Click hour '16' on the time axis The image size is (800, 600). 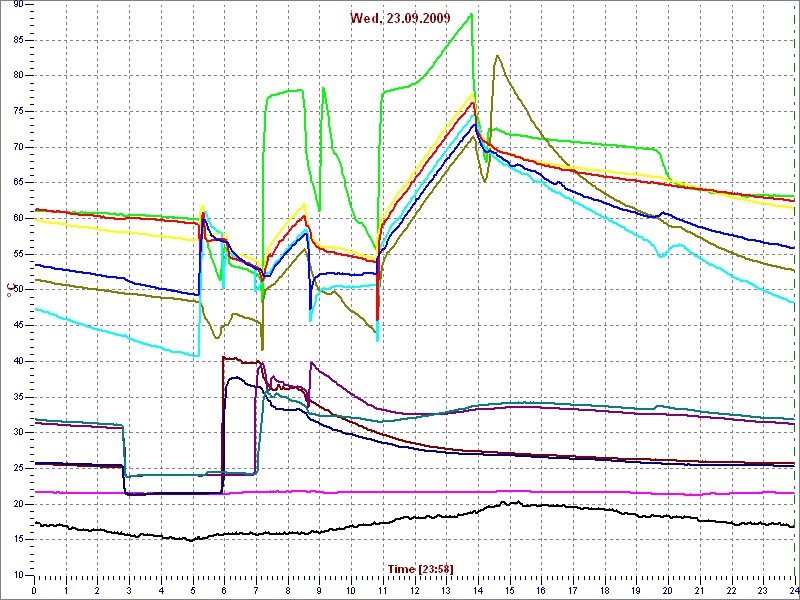540,590
